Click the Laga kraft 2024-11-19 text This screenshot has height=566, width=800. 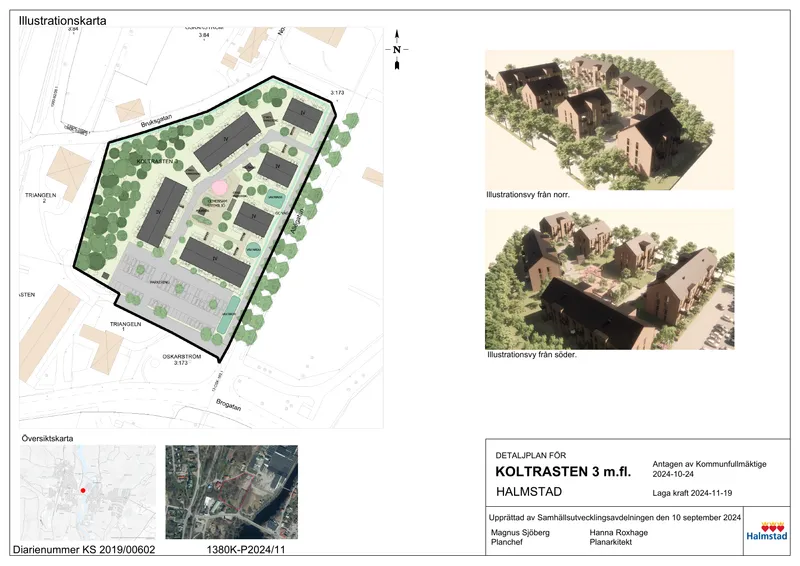(x=692, y=493)
